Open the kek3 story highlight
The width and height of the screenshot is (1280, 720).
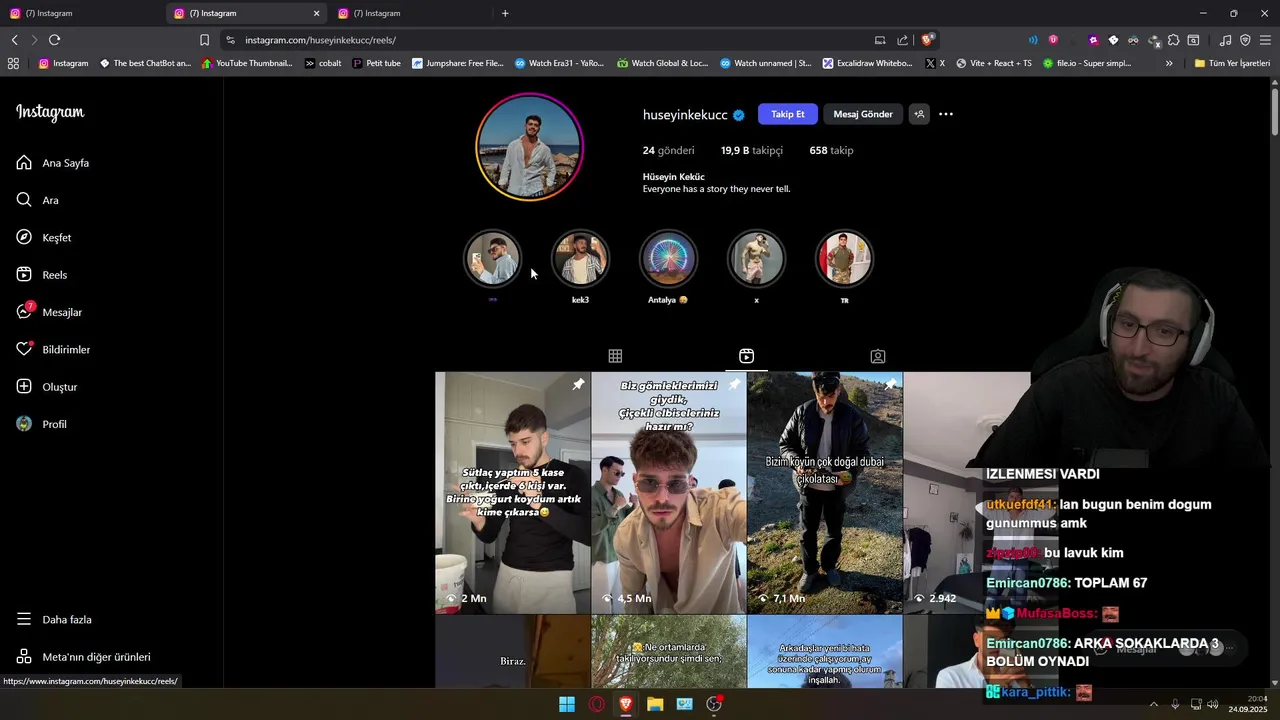coord(580,260)
